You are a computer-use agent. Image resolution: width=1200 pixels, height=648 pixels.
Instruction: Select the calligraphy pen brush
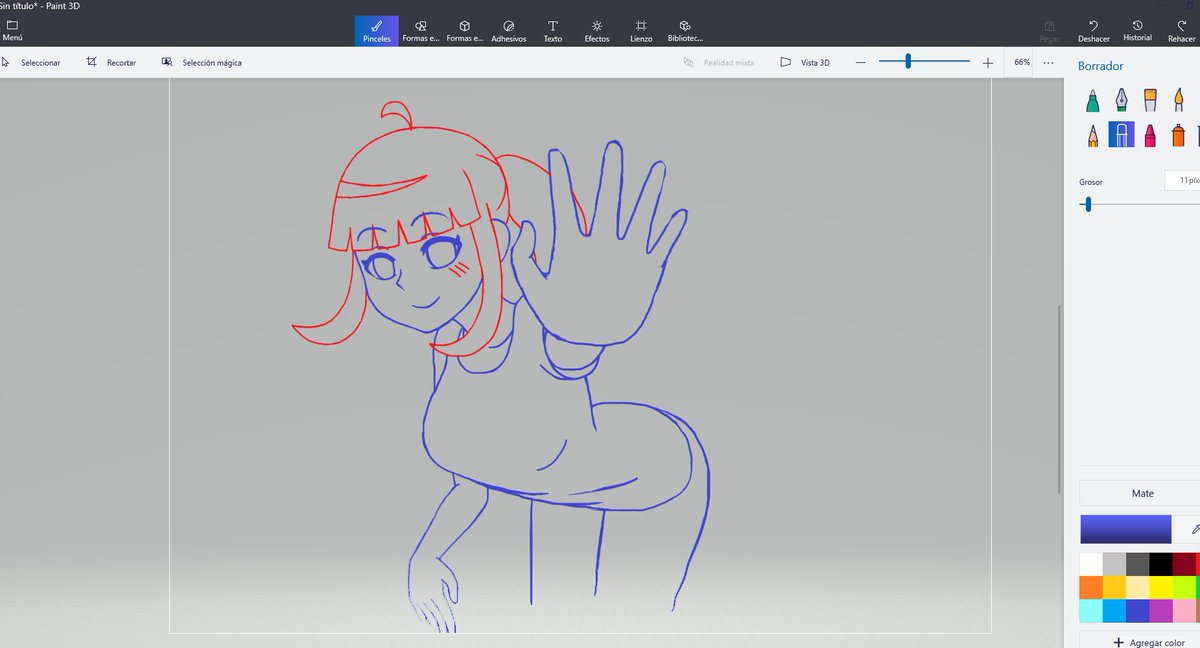pyautogui.click(x=1121, y=100)
